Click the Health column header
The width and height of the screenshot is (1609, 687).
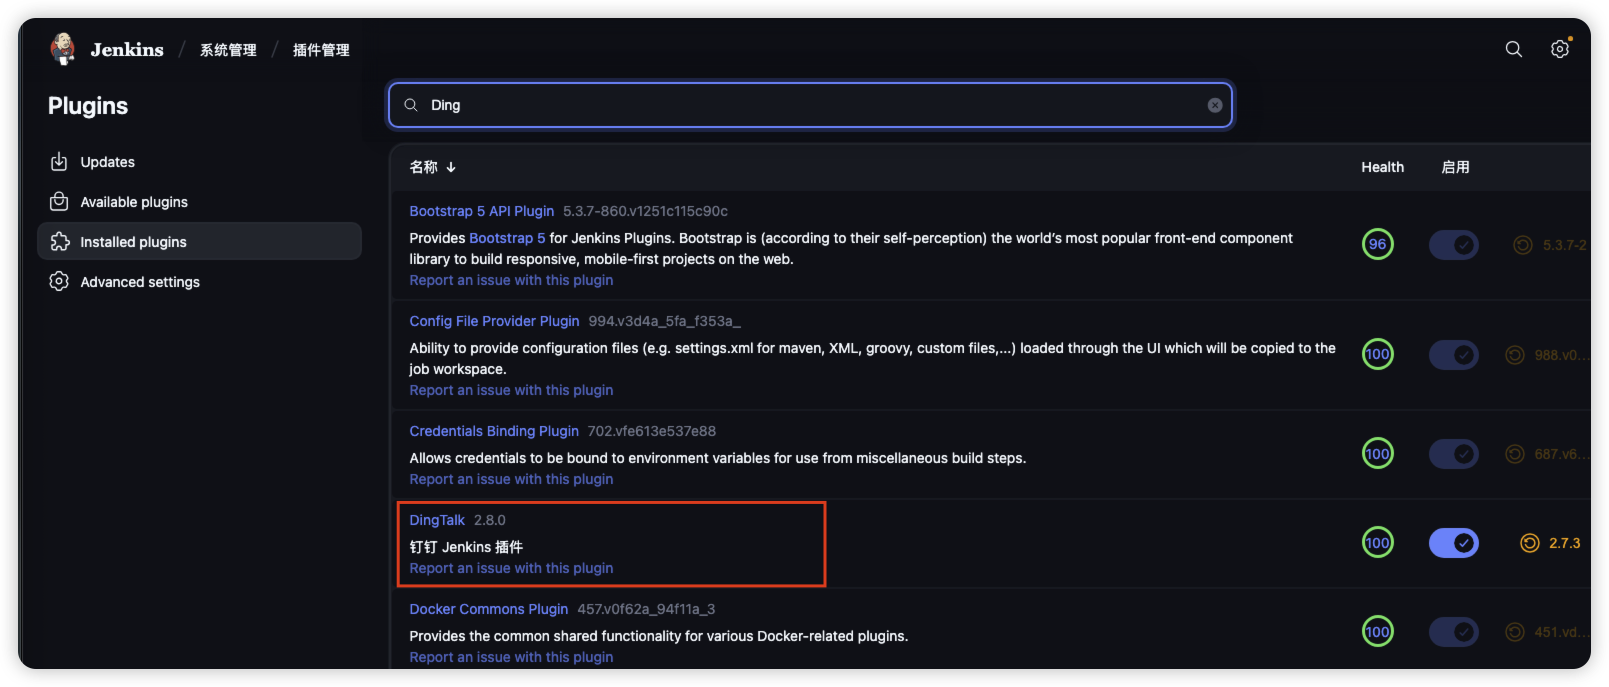coord(1382,167)
